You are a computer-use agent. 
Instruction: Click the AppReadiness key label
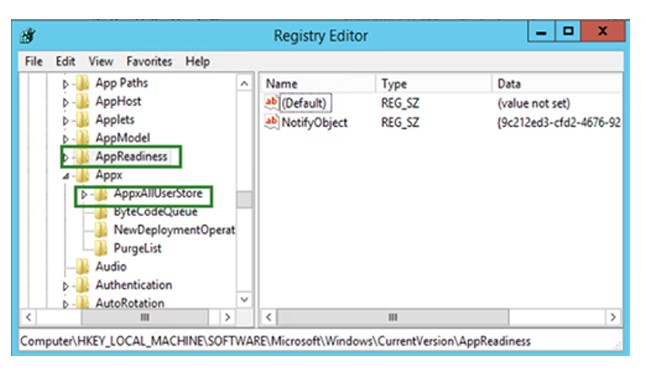click(131, 156)
